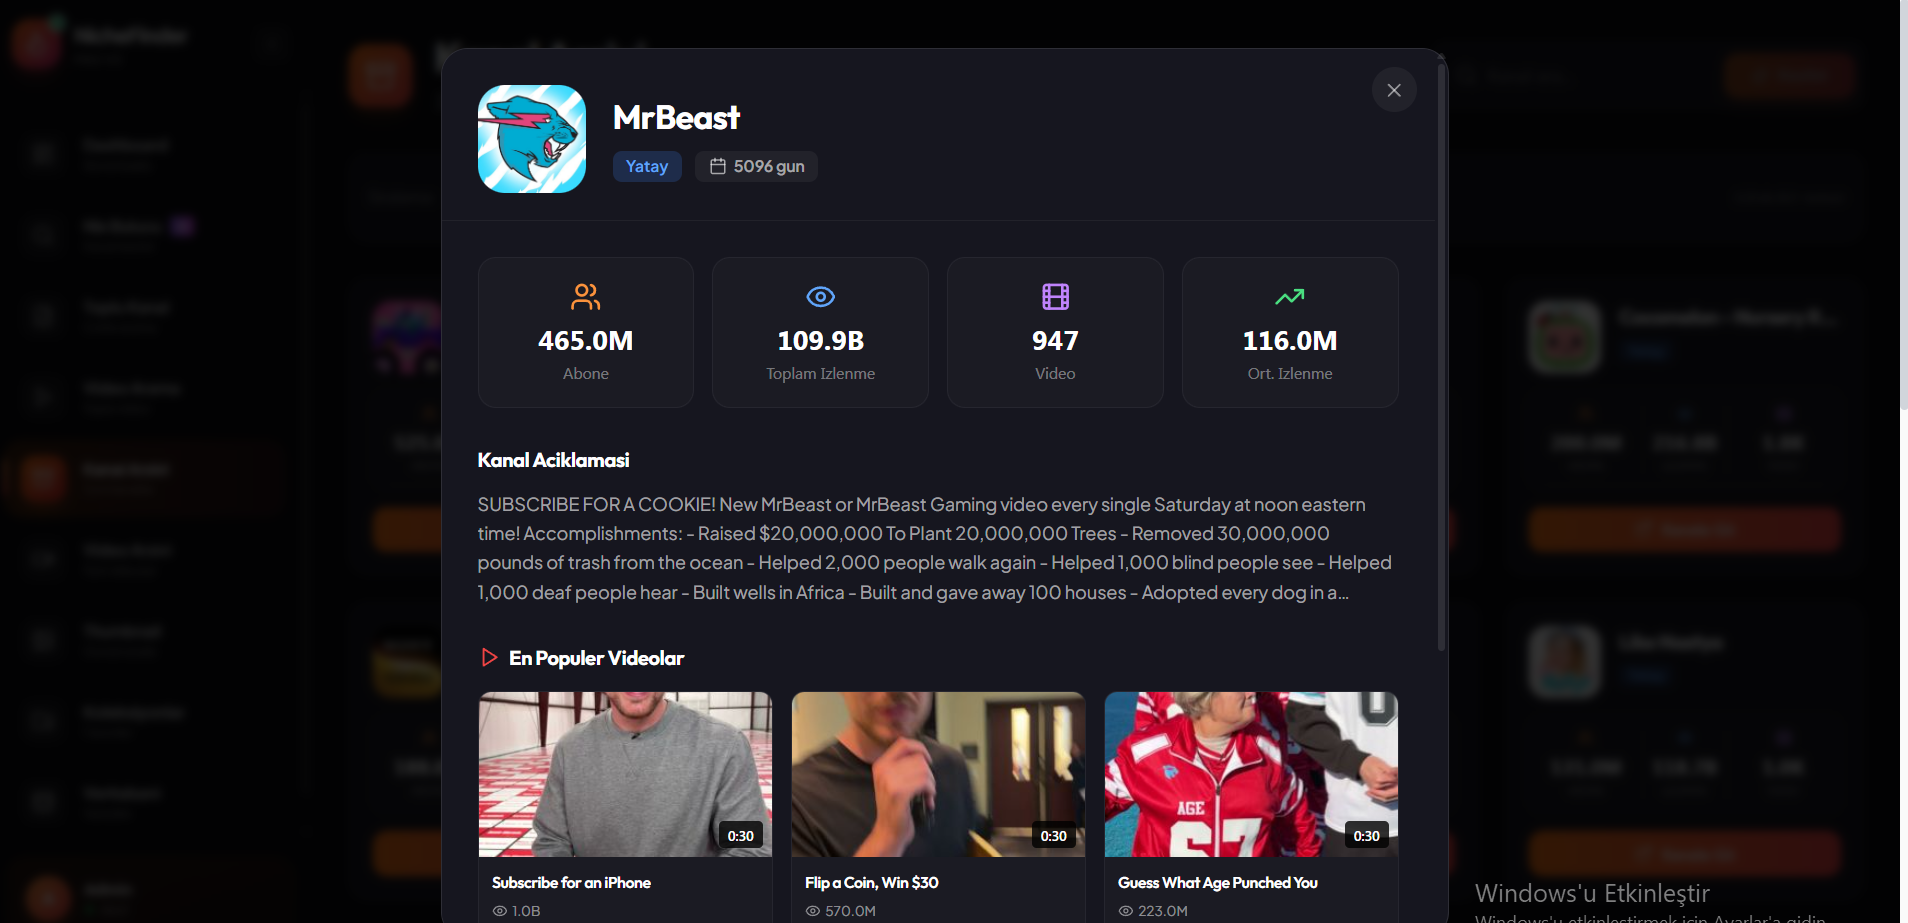Click the calendar icon beside 5096 gun
Screen dimensions: 1908x923
click(718, 166)
